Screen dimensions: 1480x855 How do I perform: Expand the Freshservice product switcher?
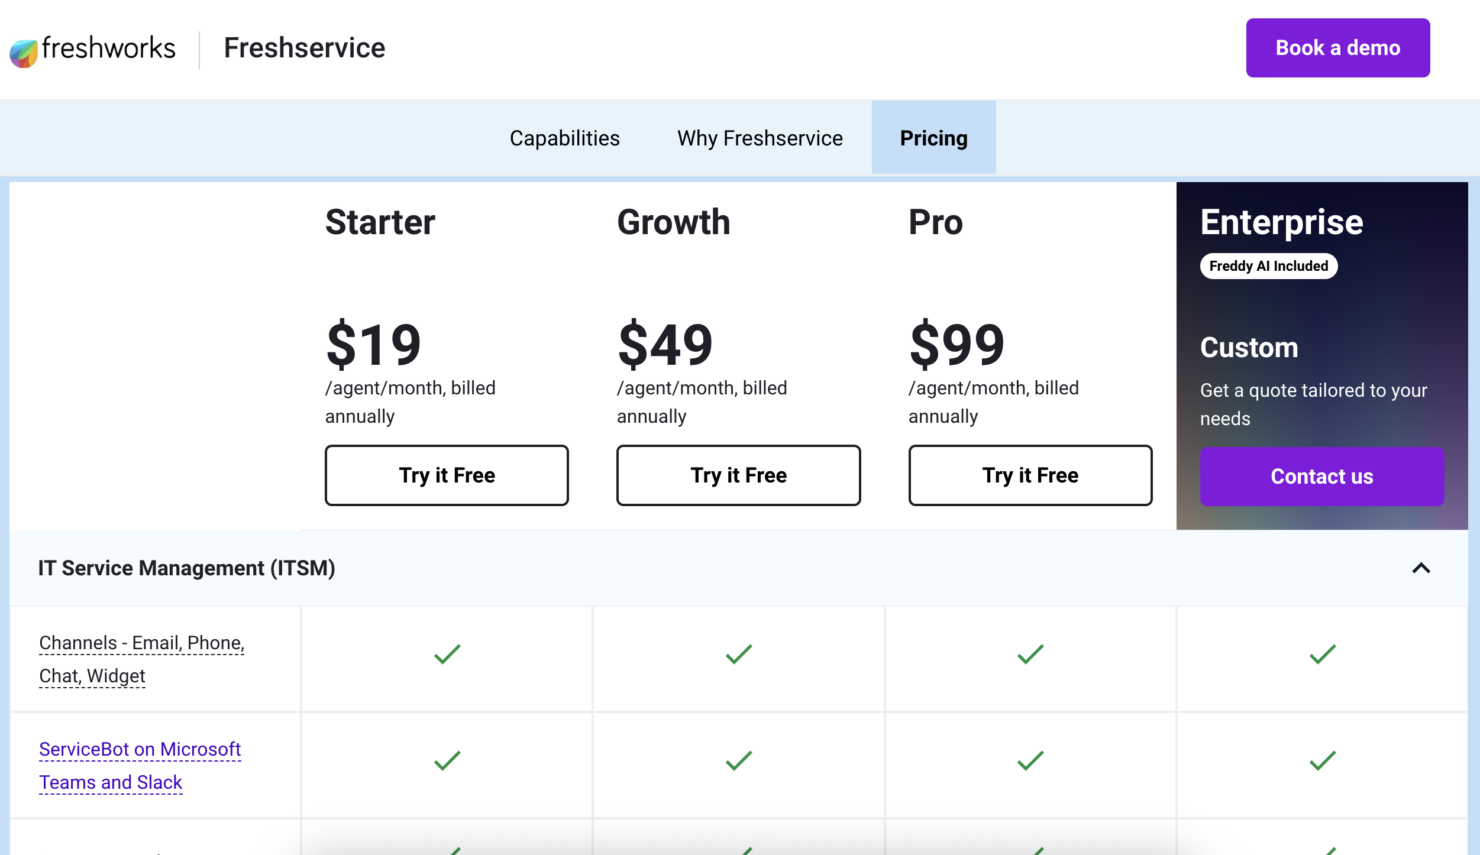(x=304, y=47)
